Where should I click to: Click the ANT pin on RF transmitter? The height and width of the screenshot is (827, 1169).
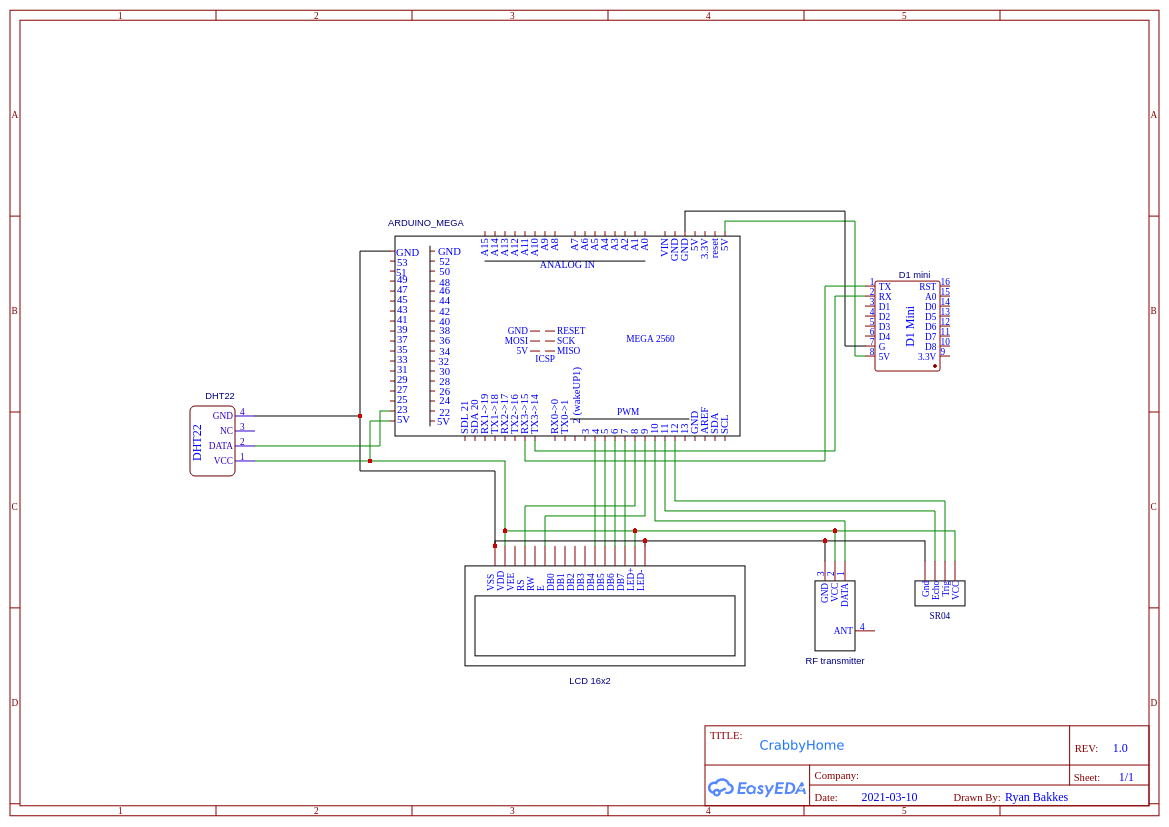843,631
